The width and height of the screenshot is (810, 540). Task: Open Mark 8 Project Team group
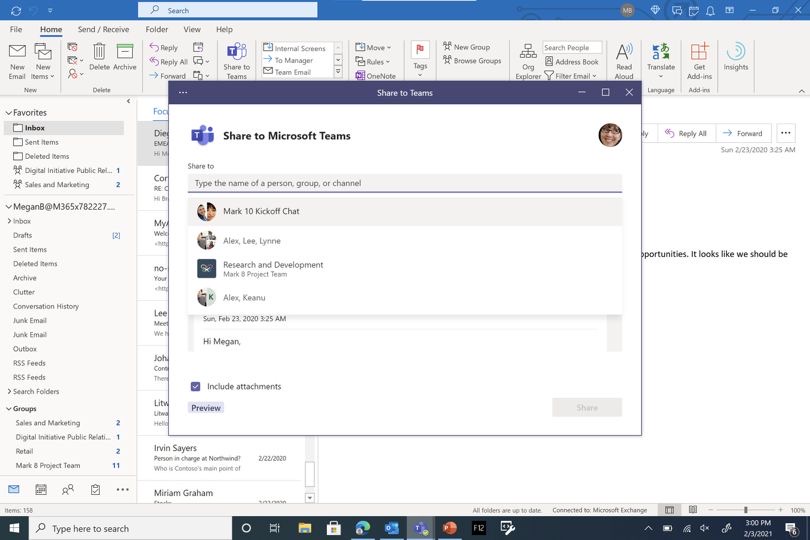pos(48,466)
